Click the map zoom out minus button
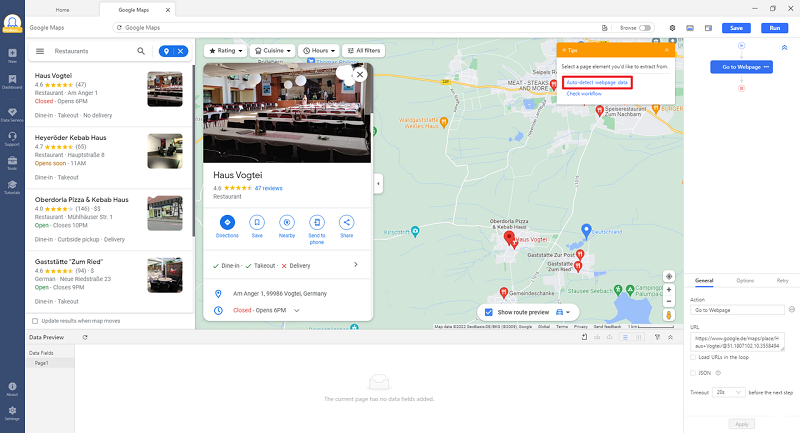The image size is (800, 433). [669, 301]
